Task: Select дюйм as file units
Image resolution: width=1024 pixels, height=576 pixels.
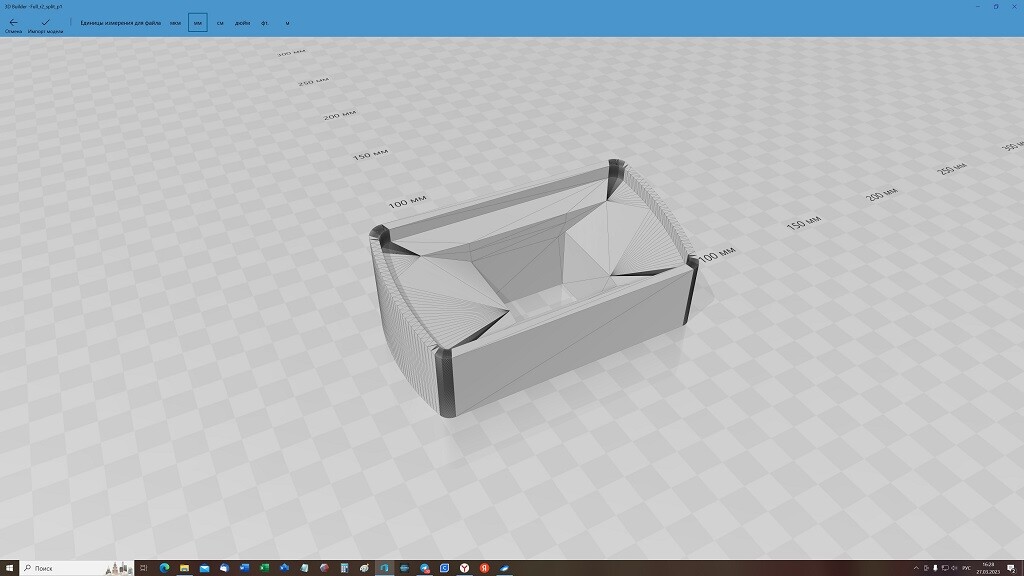Action: tap(242, 23)
